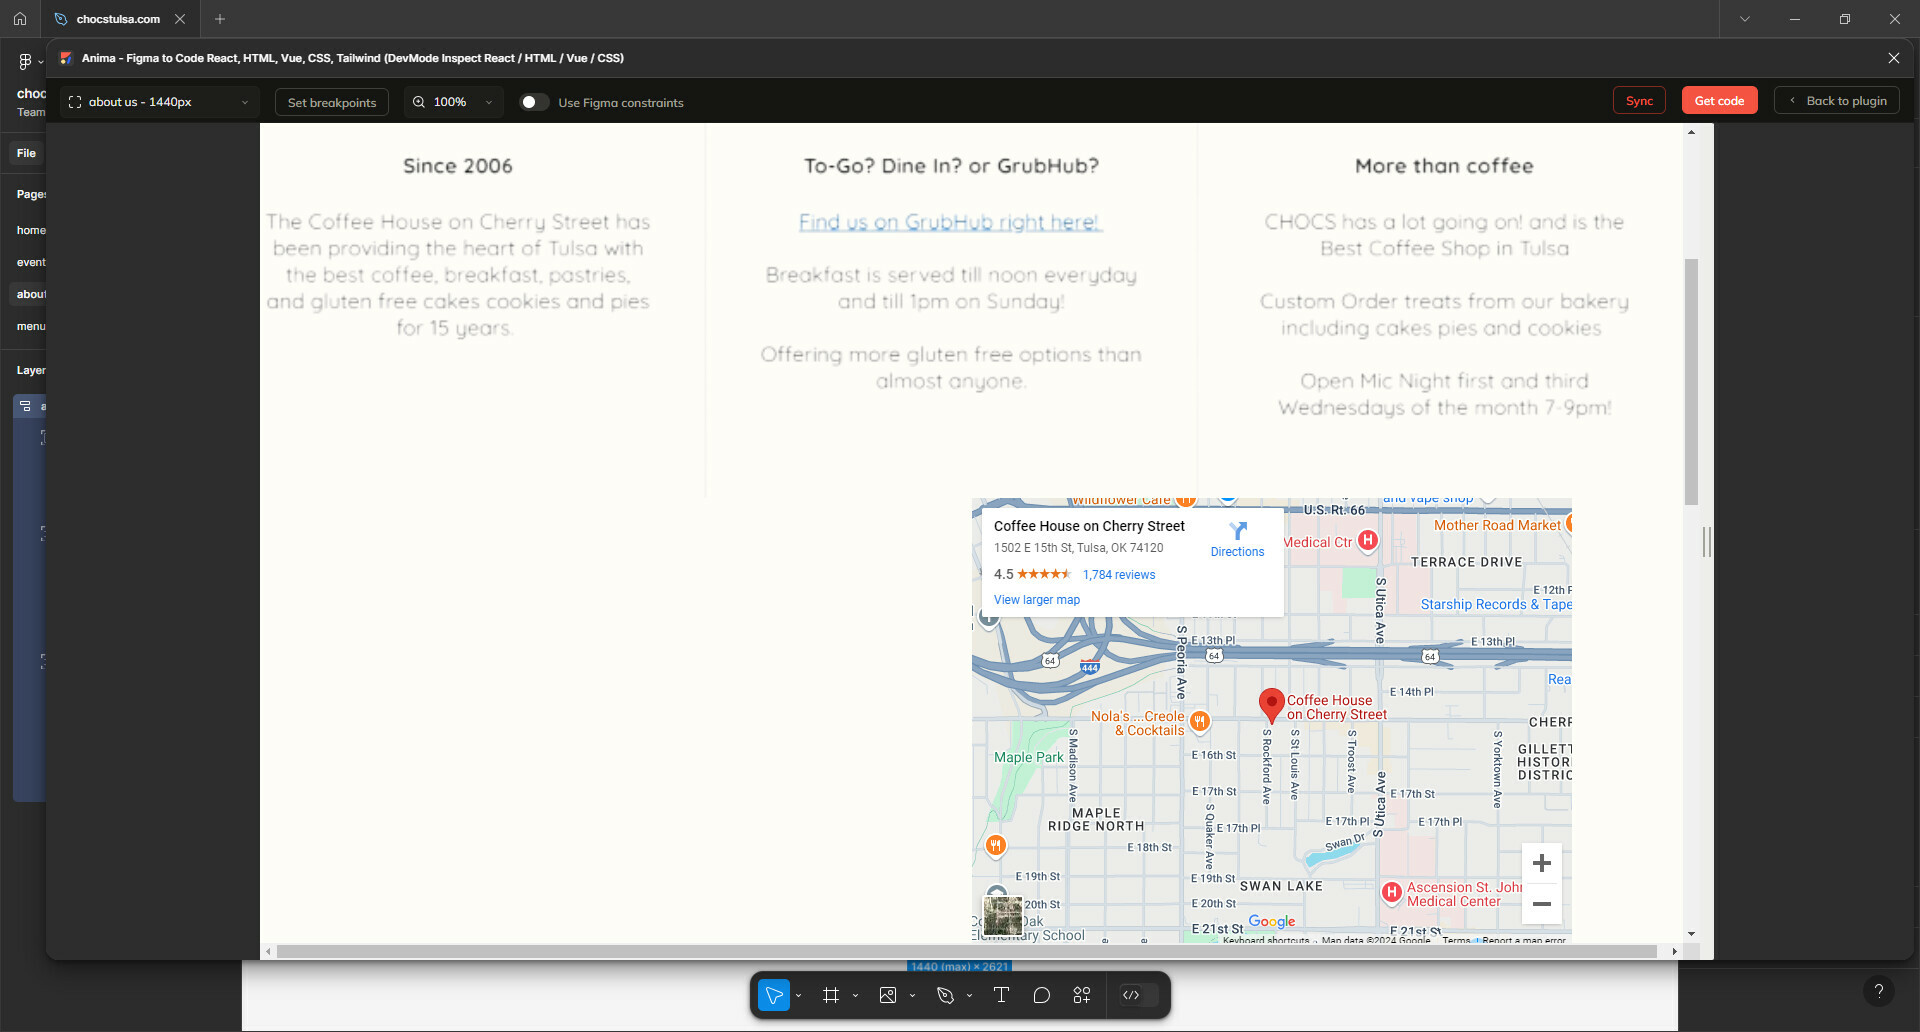The width and height of the screenshot is (1920, 1032).
Task: Zoom in on the map with plus
Action: click(1542, 863)
